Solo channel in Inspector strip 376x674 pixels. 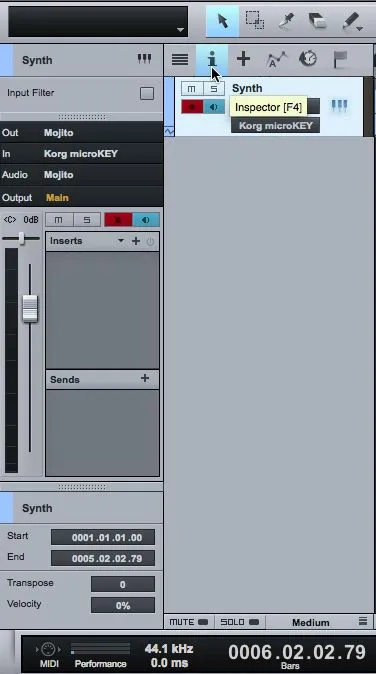pyautogui.click(x=87, y=220)
